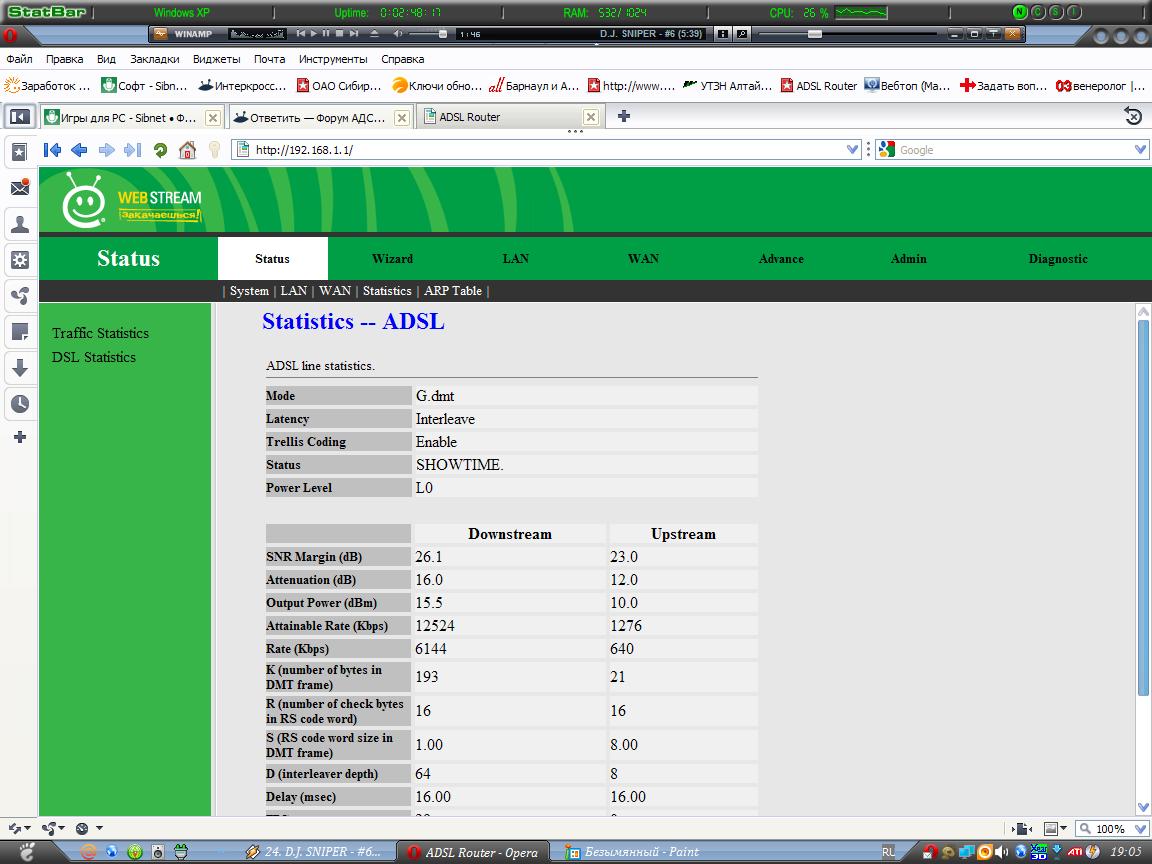The width and height of the screenshot is (1152, 864).
Task: Click the new tab plus button
Action: point(624,116)
